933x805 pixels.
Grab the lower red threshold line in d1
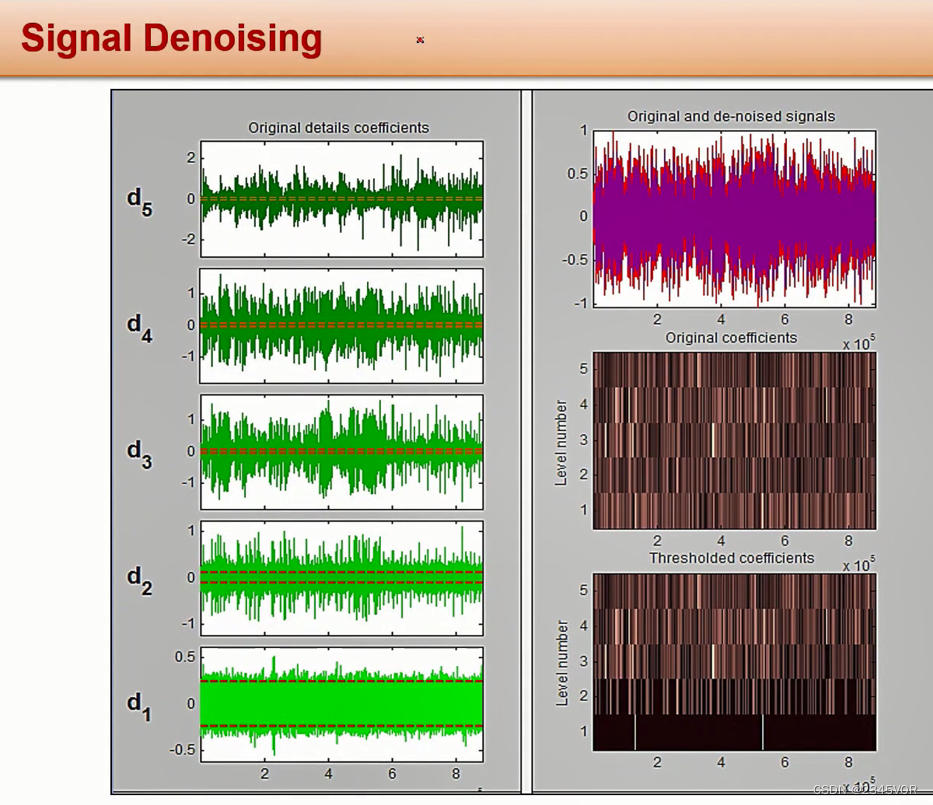click(342, 726)
